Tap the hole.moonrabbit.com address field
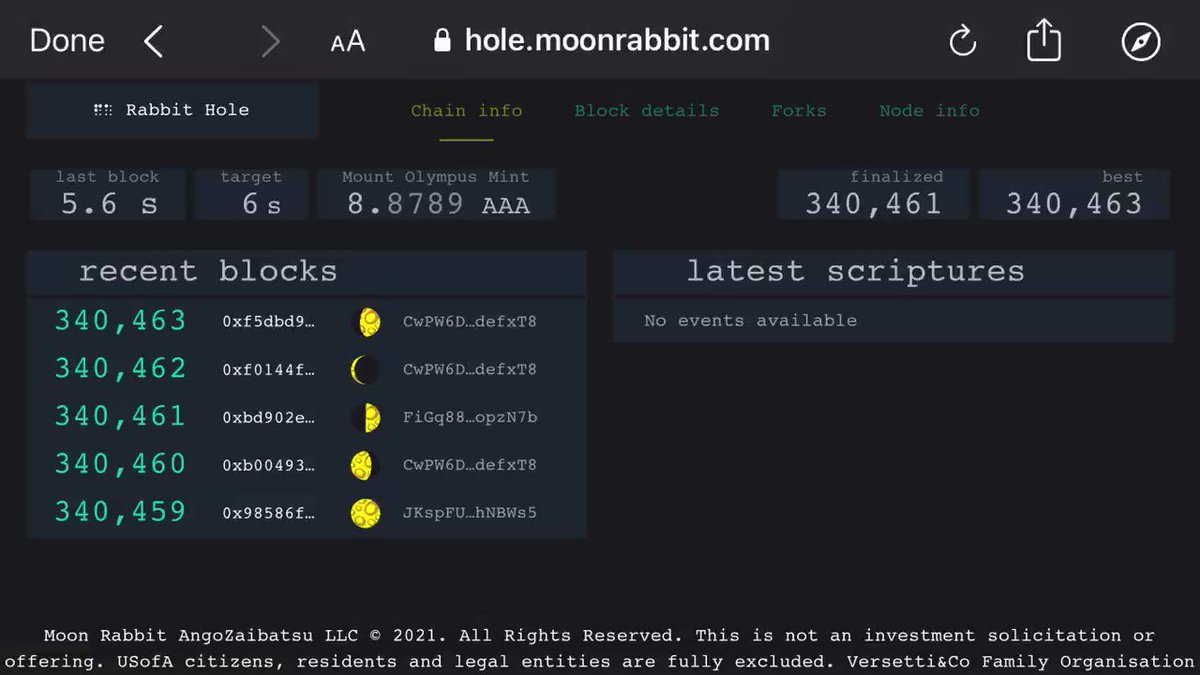Viewport: 1200px width, 675px height. (602, 41)
